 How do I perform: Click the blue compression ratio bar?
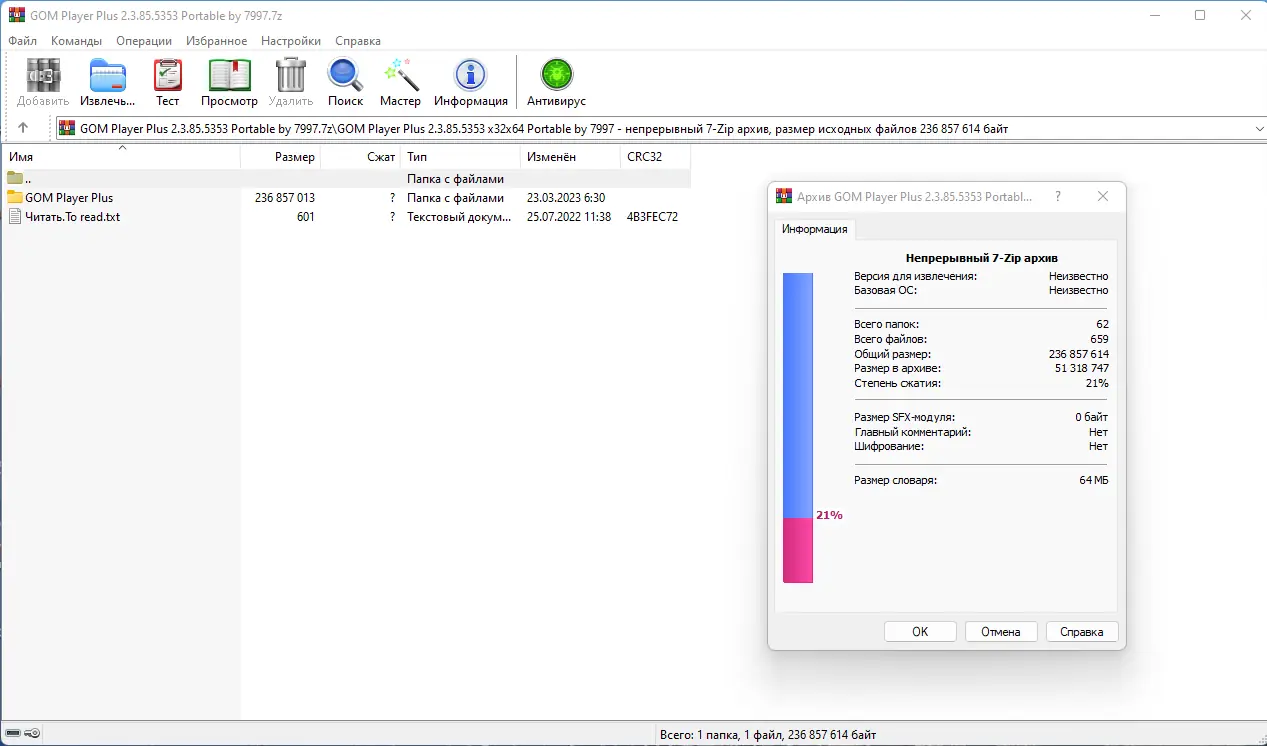tap(798, 395)
